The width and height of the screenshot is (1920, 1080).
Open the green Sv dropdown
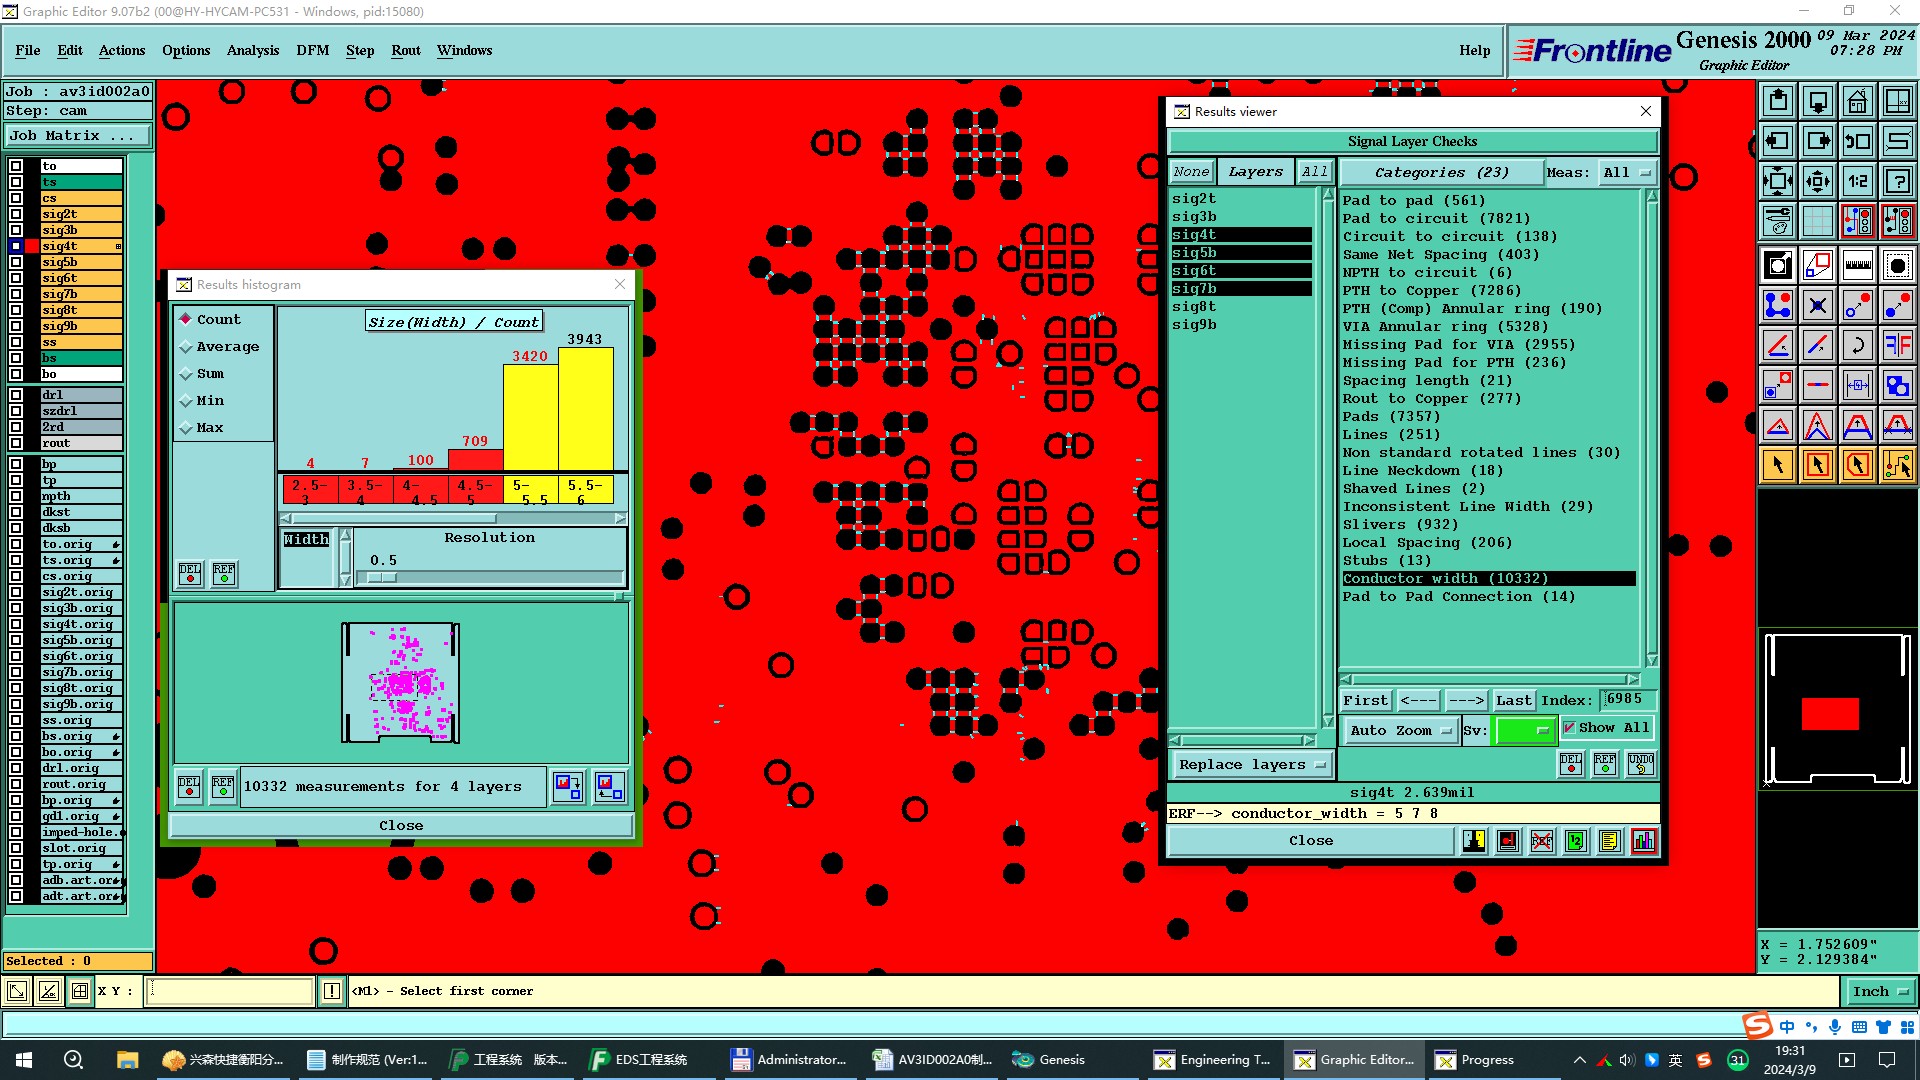click(1524, 730)
